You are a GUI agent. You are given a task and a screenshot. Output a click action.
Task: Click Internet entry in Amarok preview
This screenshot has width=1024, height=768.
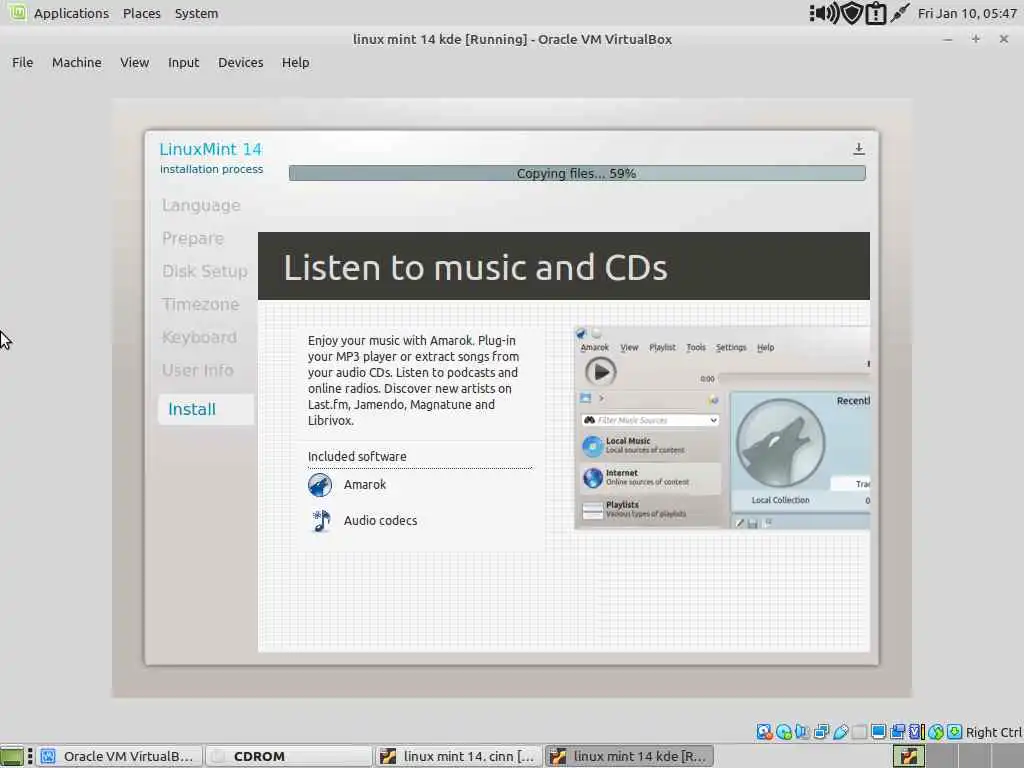point(650,477)
